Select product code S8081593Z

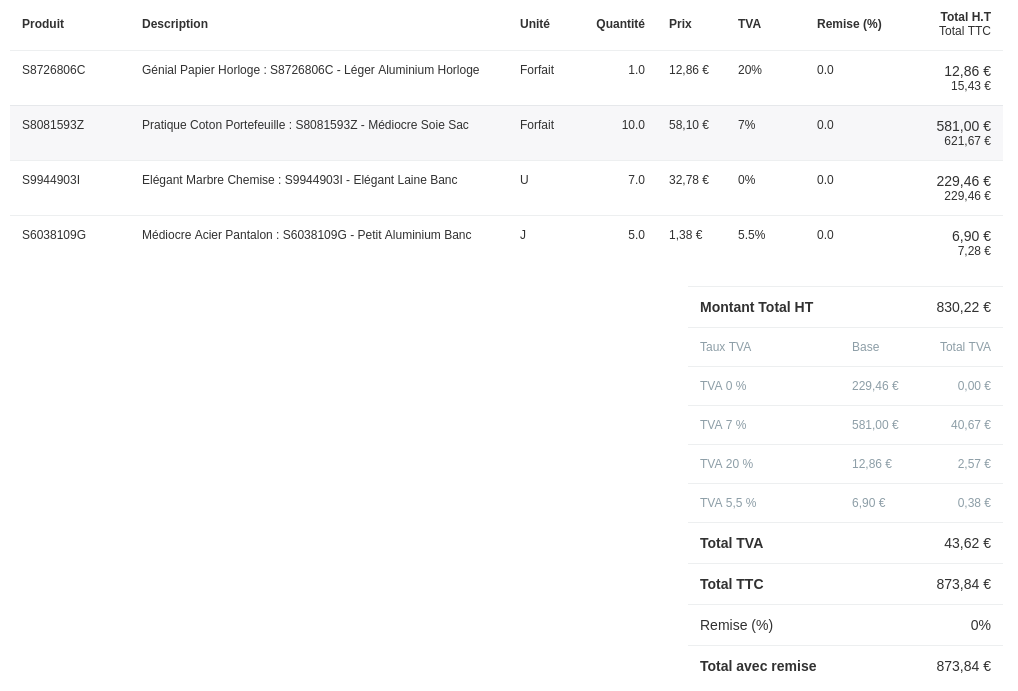pyautogui.click(x=53, y=125)
